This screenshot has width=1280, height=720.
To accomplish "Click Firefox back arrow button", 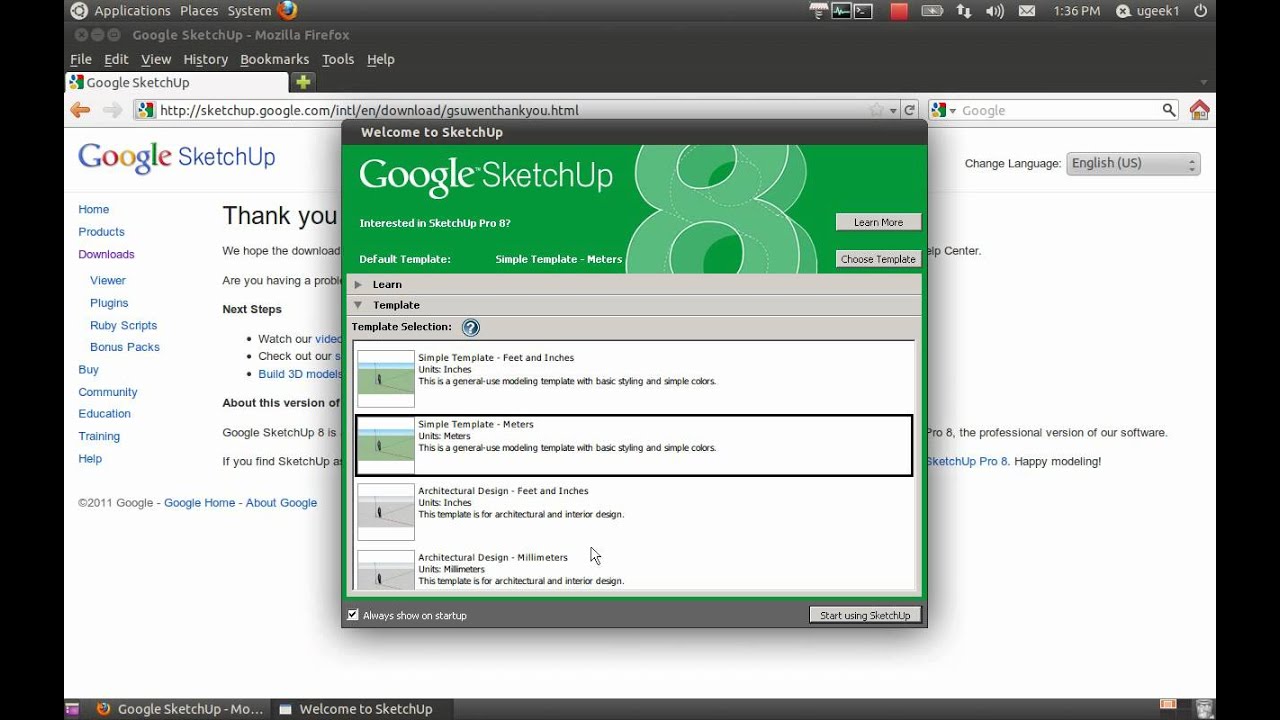I will [81, 110].
